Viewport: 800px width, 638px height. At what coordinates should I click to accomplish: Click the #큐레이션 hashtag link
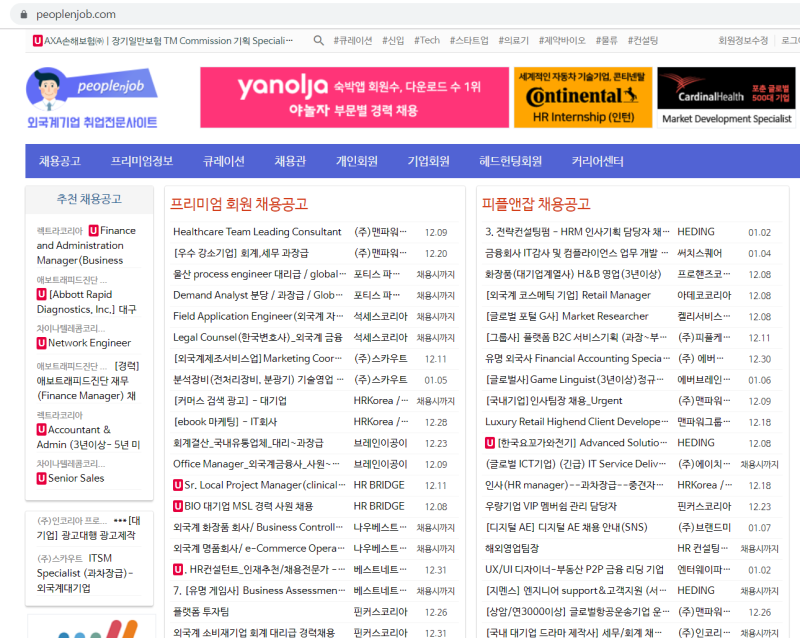tap(353, 41)
